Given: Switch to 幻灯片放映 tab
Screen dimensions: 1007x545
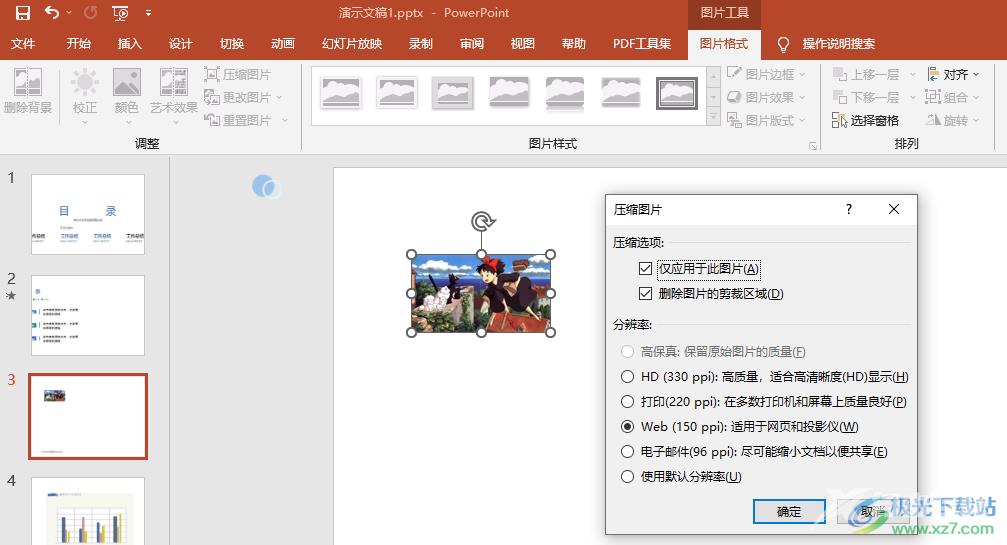Looking at the screenshot, I should [x=352, y=44].
